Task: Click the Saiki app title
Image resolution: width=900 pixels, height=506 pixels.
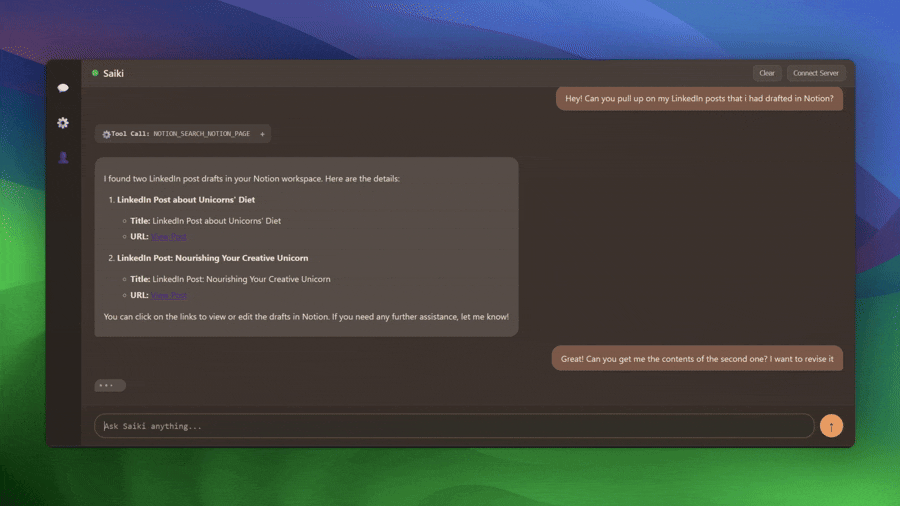Action: (x=113, y=73)
